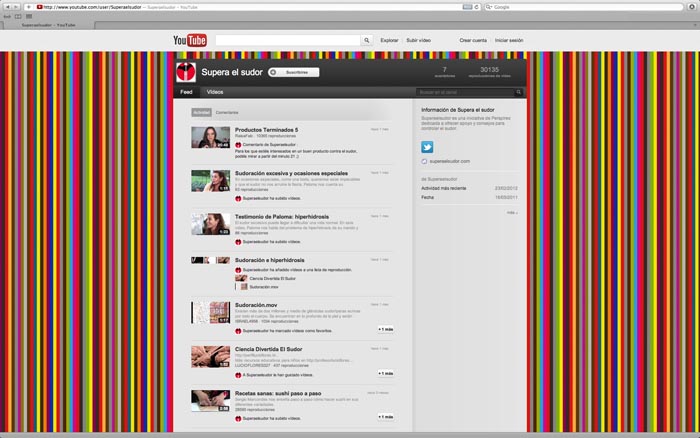Switch to the Feed tab
This screenshot has height=438, width=700.
(x=186, y=92)
